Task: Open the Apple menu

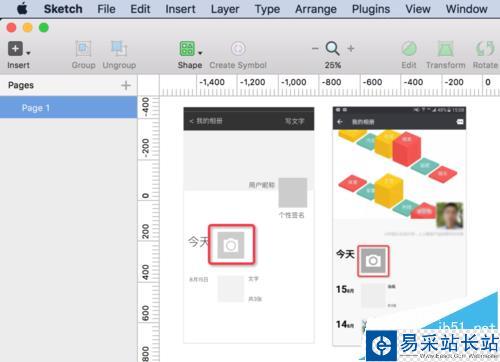Action: [x=22, y=9]
